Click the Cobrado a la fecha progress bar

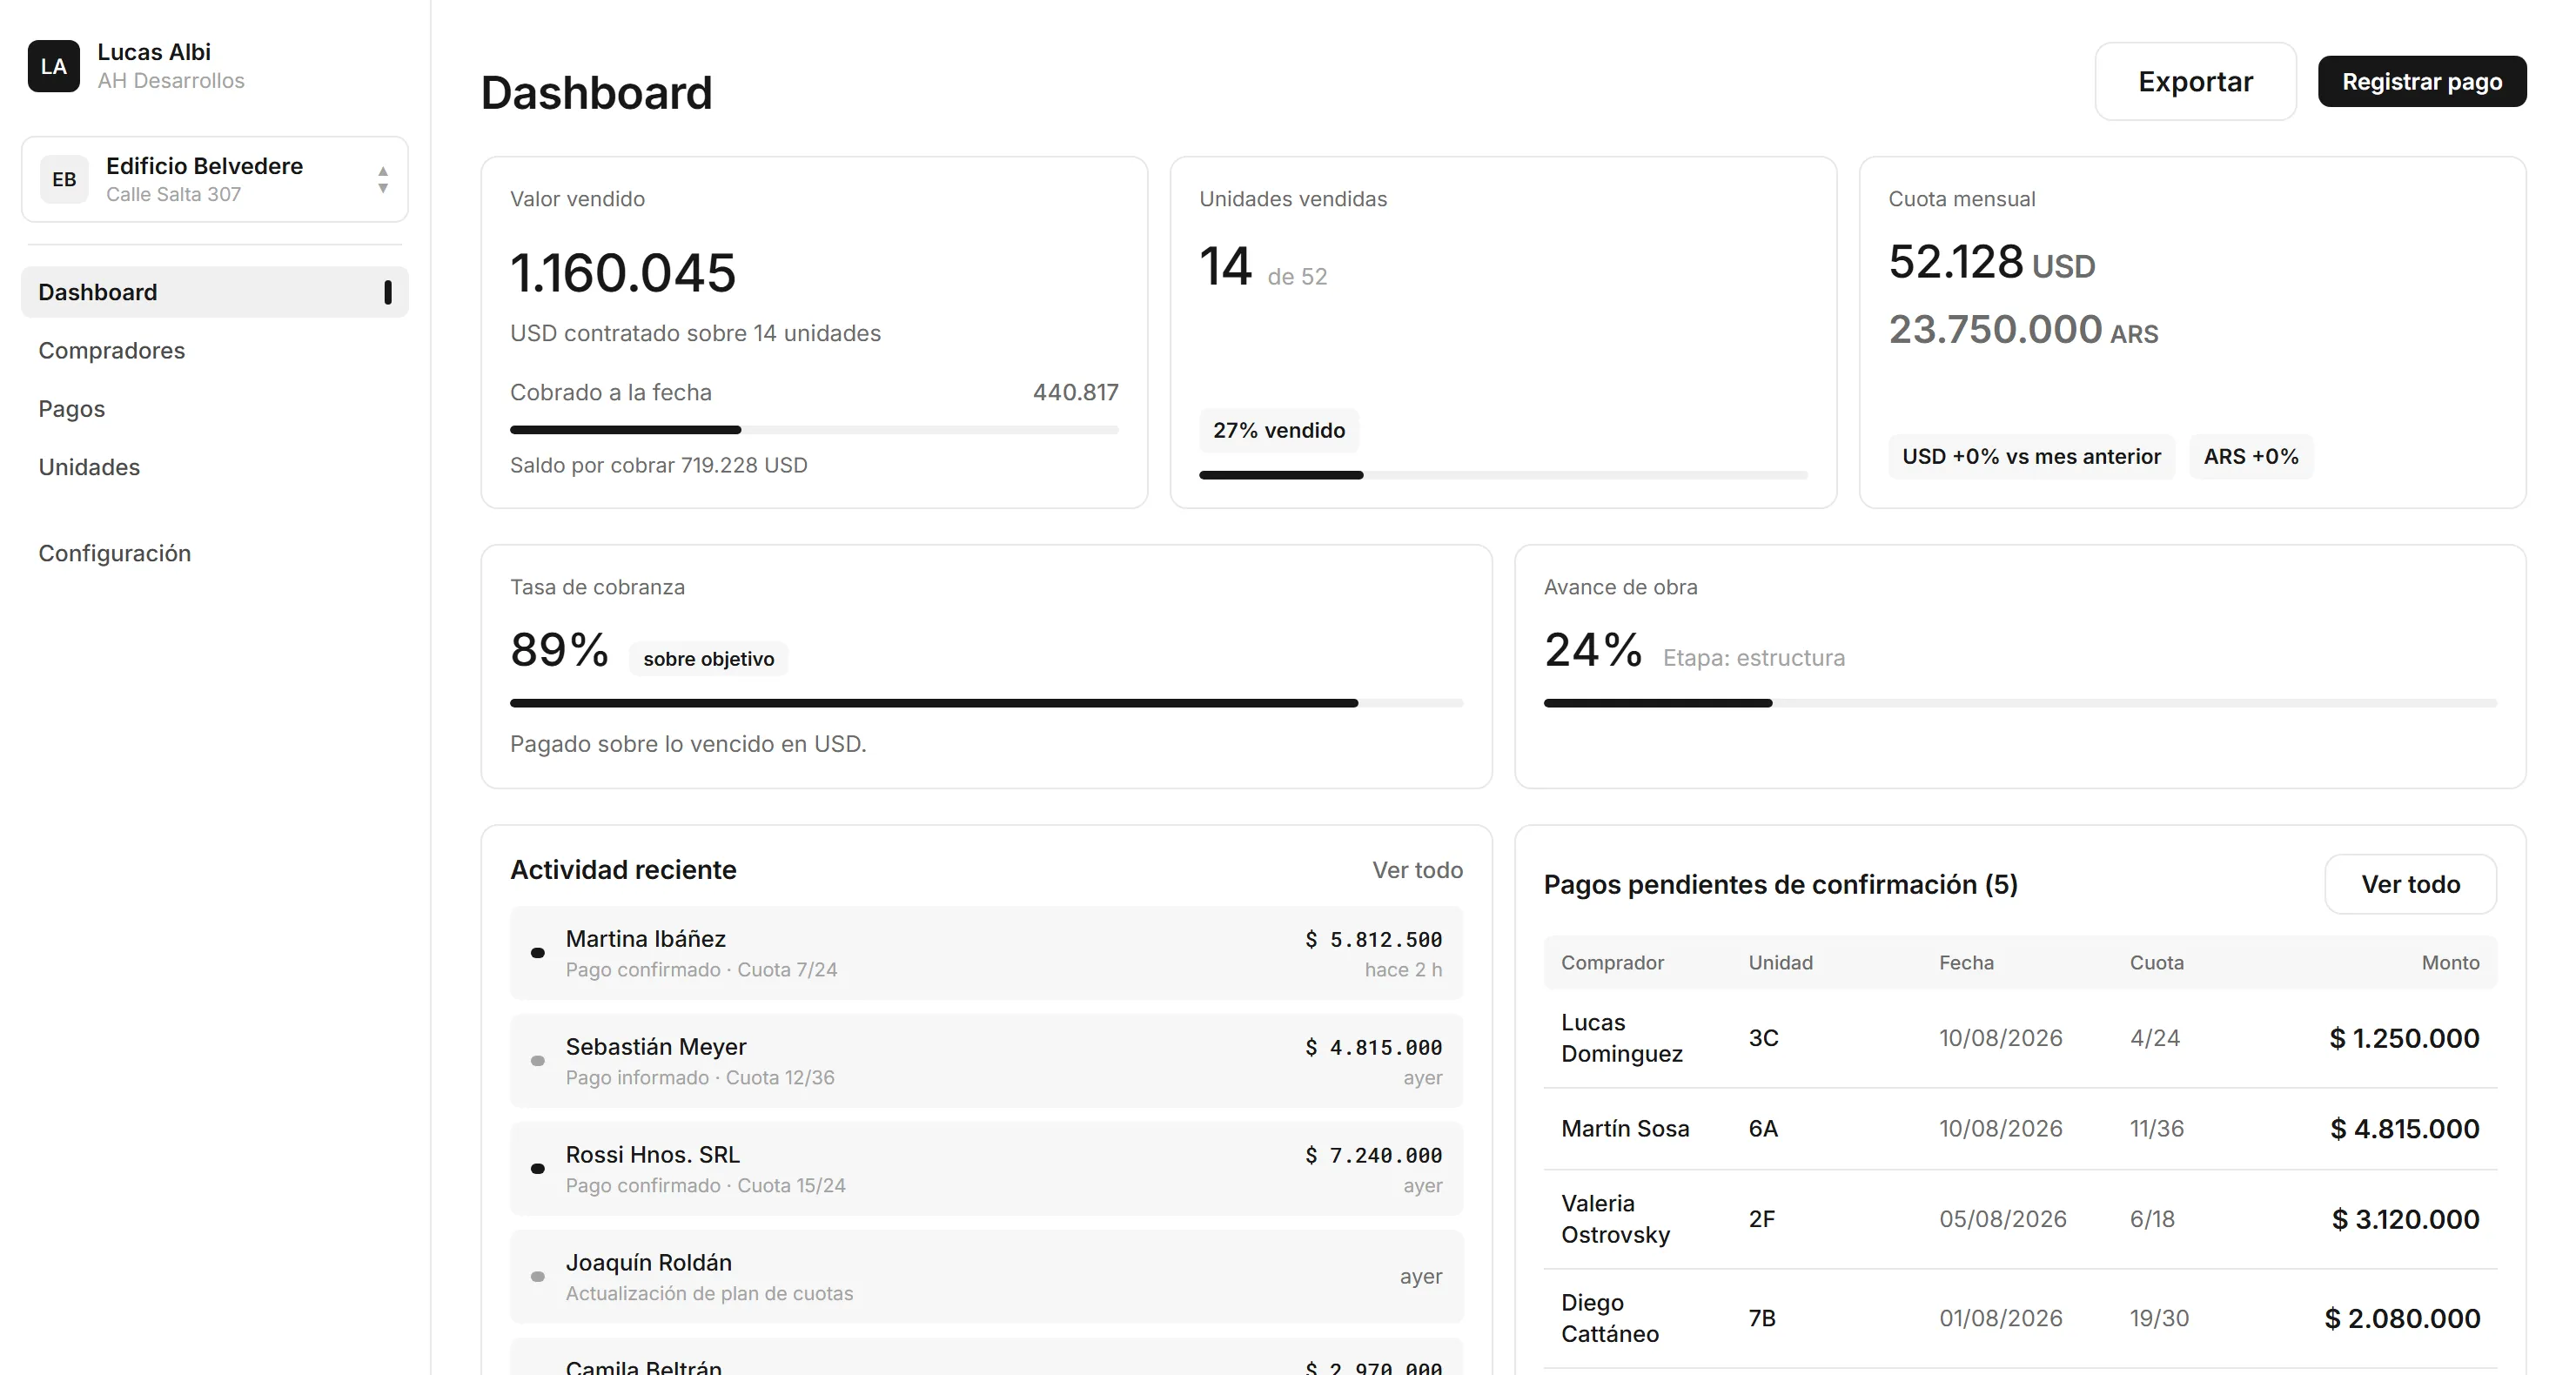[814, 430]
